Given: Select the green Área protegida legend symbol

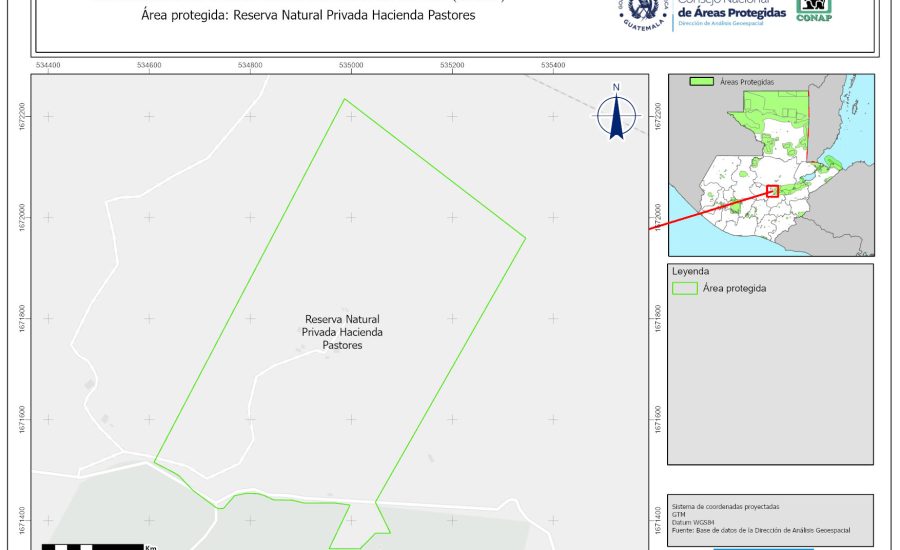Looking at the screenshot, I should click(685, 288).
